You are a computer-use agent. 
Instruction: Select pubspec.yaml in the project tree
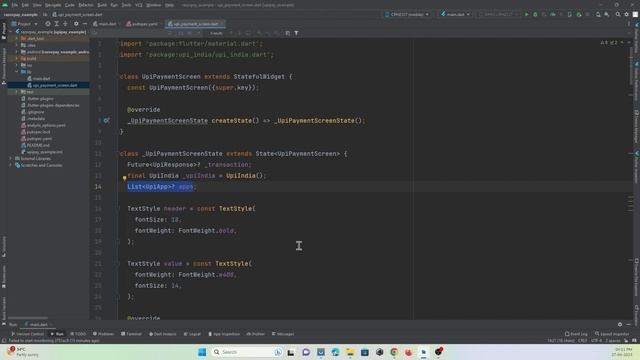[37, 138]
